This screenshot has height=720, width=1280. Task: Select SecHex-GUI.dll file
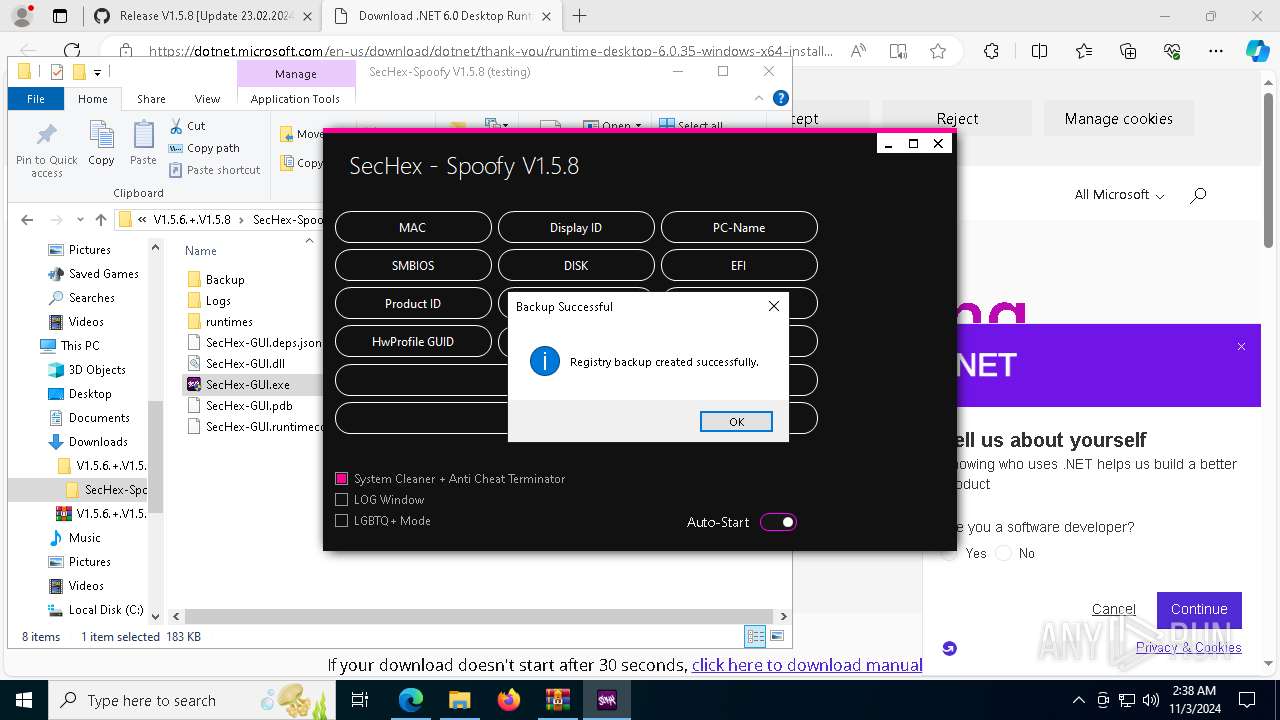(245, 364)
